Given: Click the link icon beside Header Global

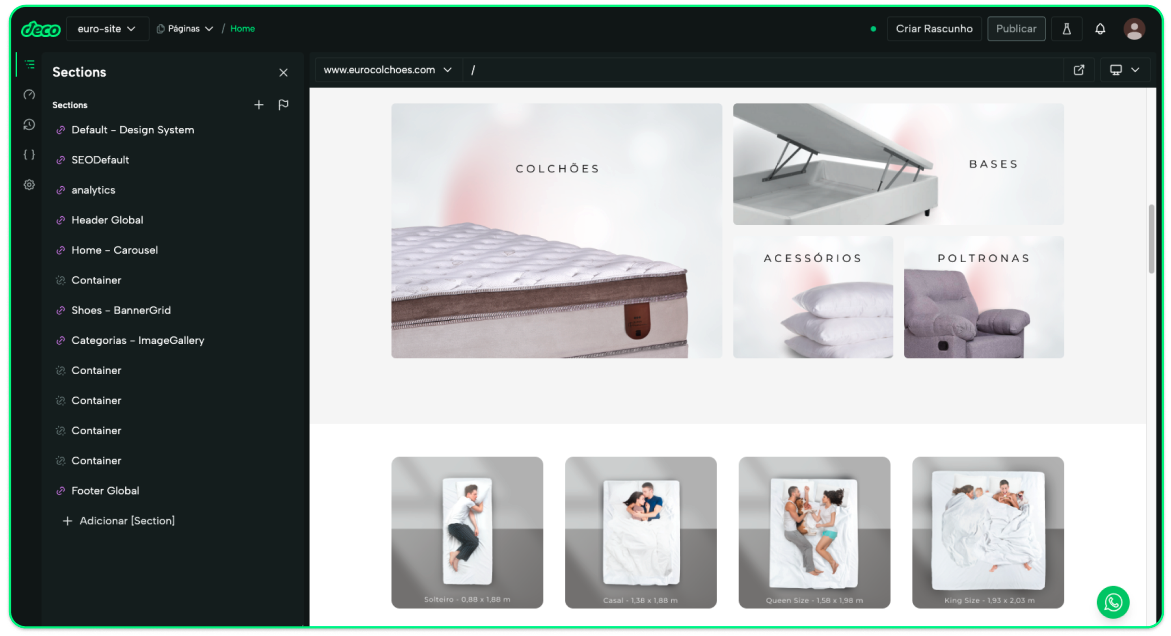Looking at the screenshot, I should (60, 220).
